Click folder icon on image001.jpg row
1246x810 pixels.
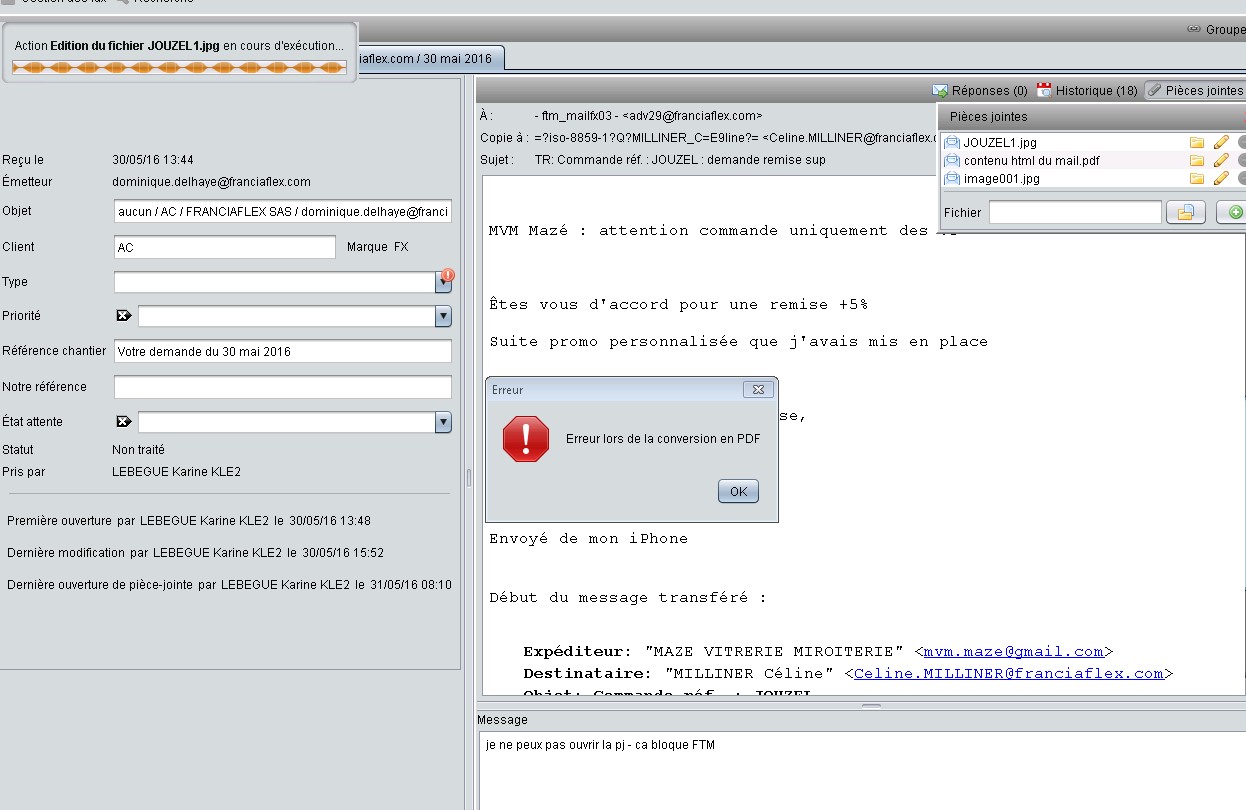click(1197, 178)
